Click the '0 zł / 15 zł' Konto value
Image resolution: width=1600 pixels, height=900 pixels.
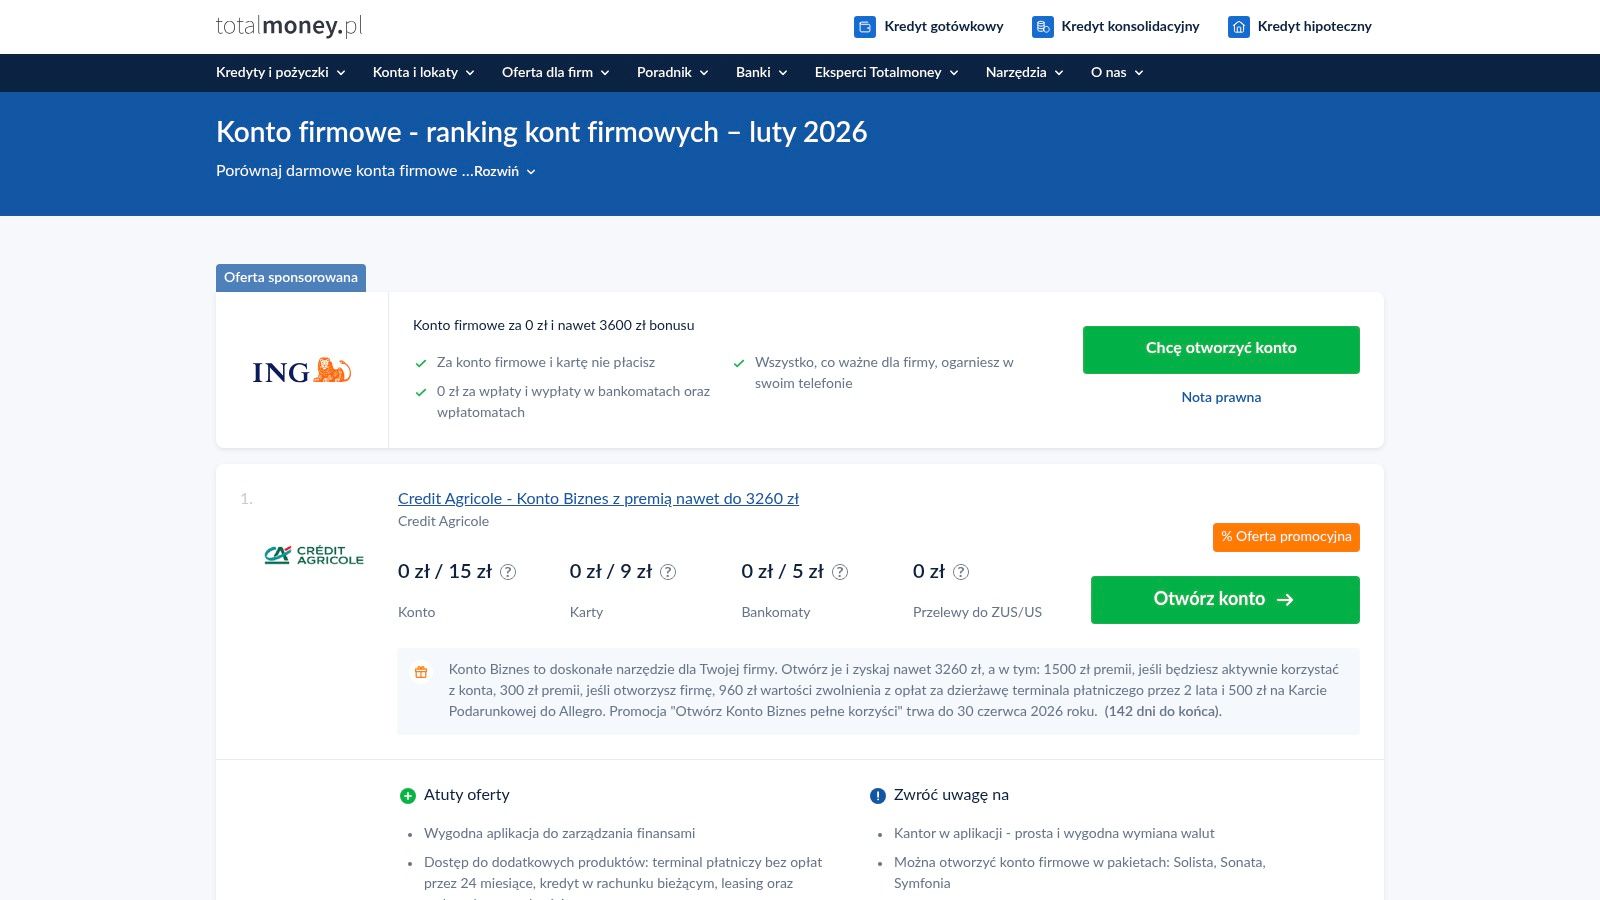pos(445,571)
